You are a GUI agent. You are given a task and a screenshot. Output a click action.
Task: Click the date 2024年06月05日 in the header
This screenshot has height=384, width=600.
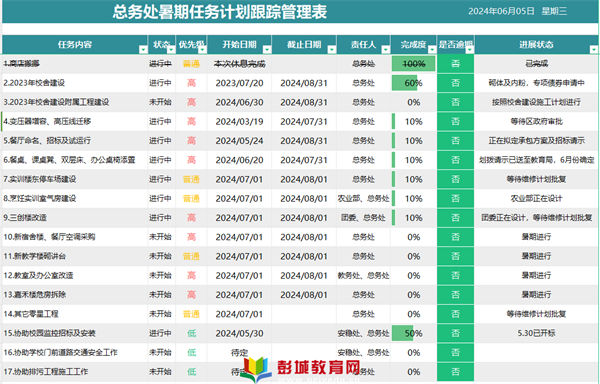501,11
